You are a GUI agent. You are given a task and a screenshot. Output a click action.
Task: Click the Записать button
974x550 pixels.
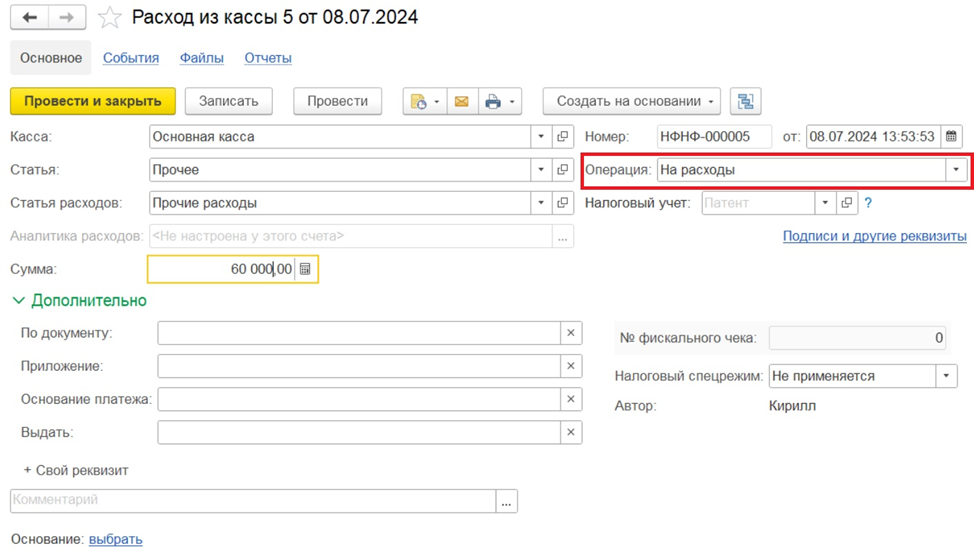229,101
